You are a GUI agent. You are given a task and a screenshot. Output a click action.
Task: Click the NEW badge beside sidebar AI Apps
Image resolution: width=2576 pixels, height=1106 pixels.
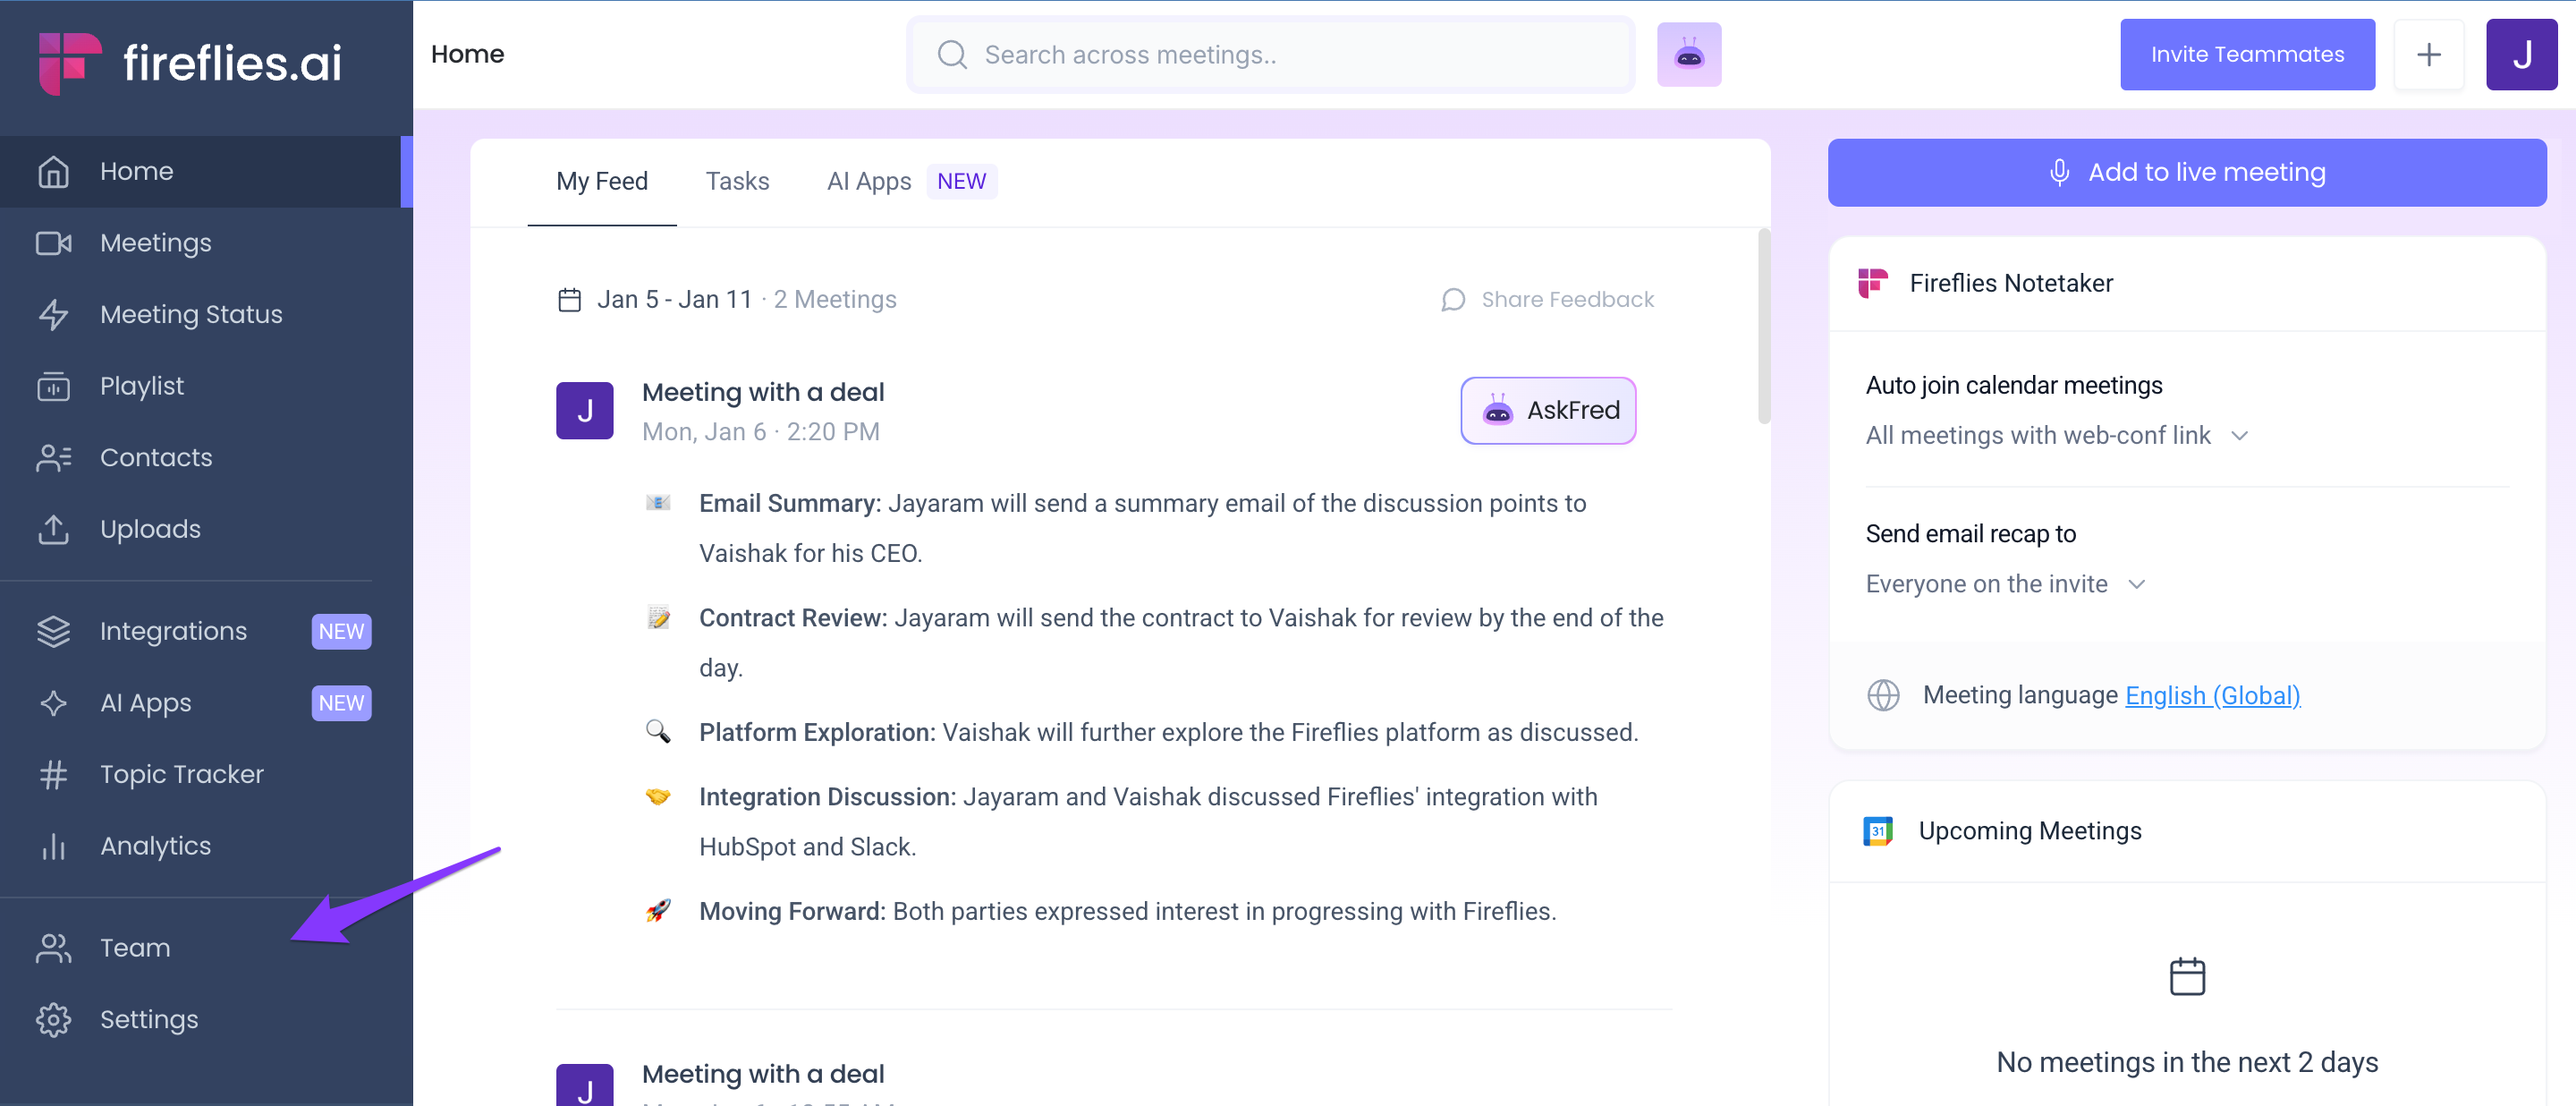[341, 703]
